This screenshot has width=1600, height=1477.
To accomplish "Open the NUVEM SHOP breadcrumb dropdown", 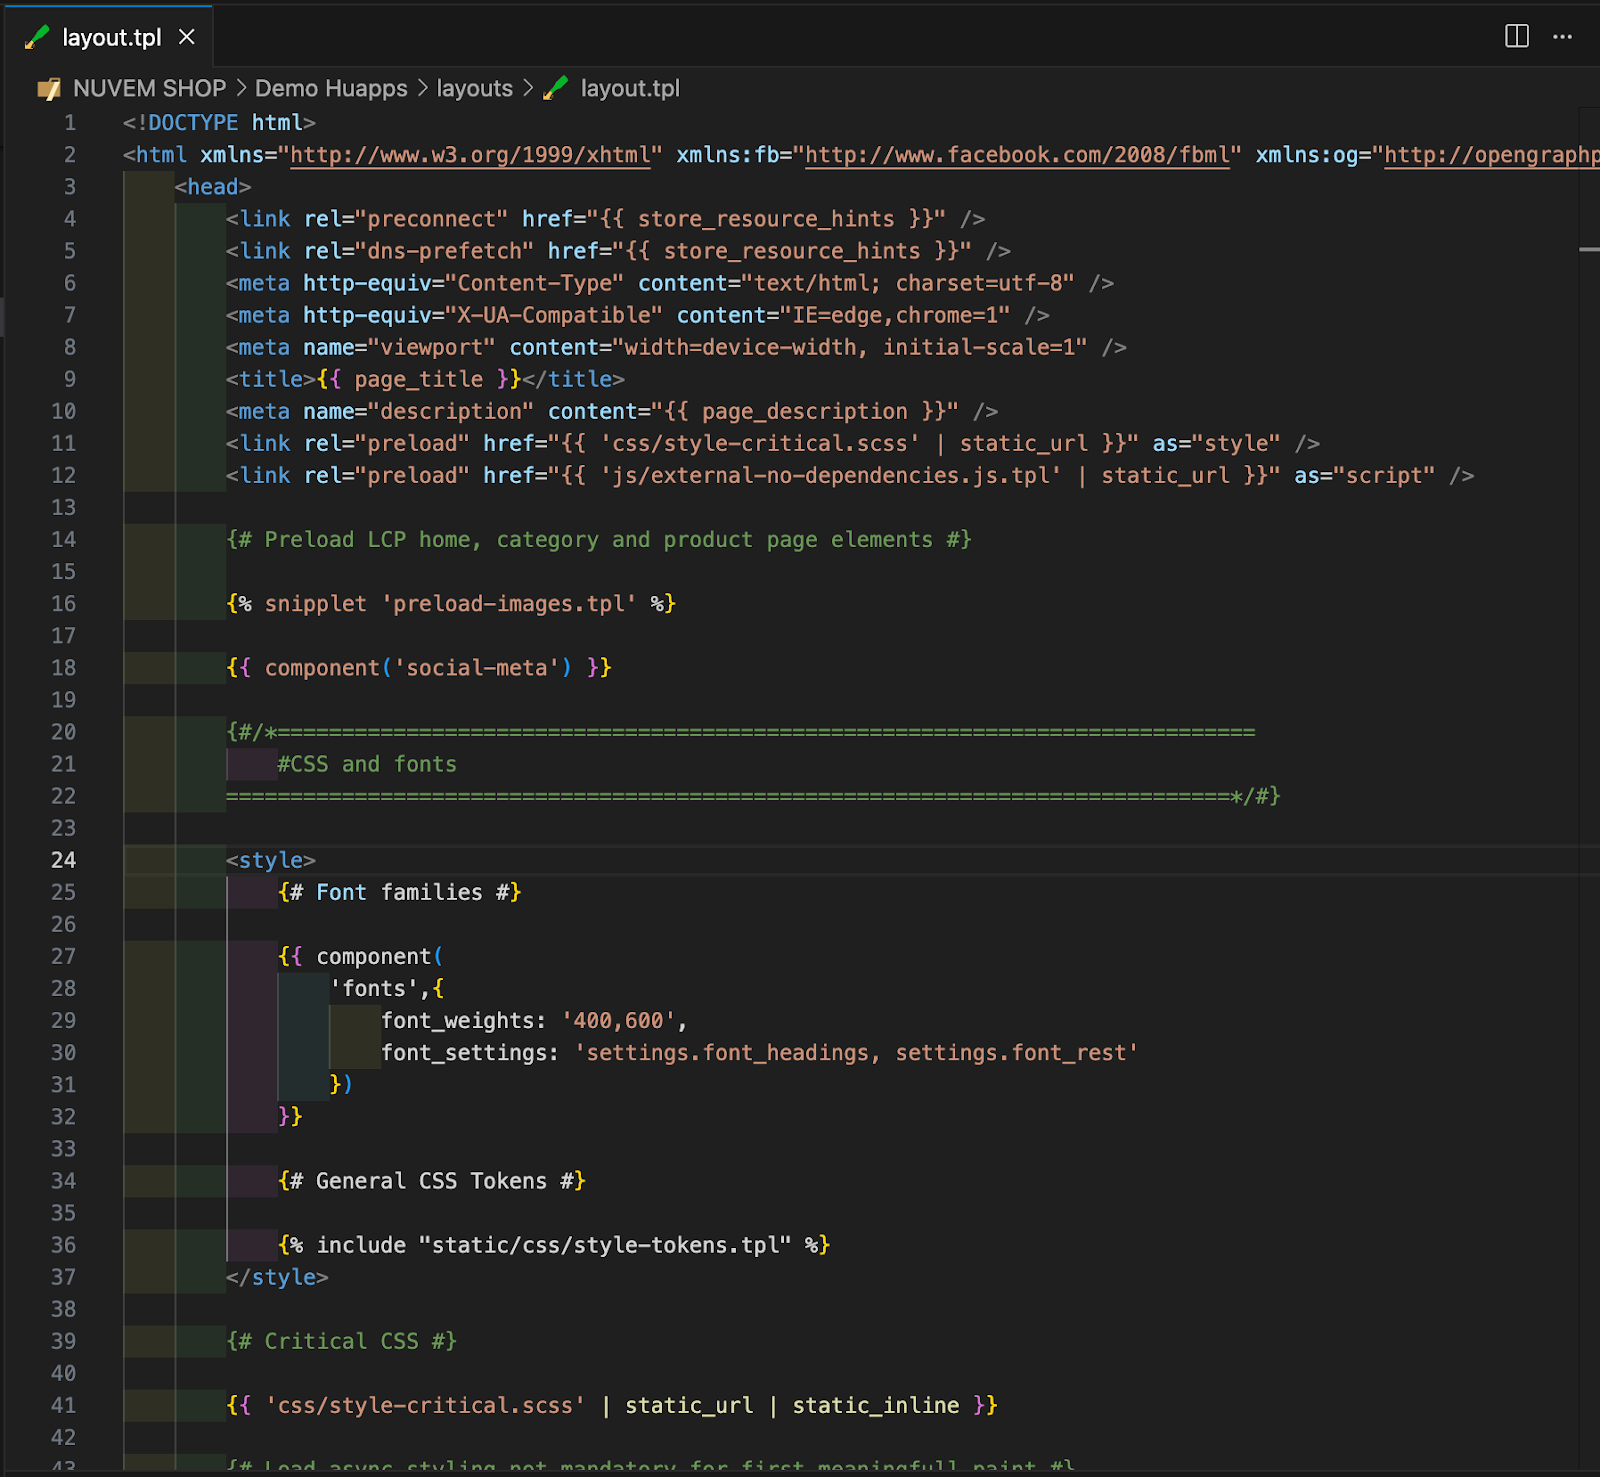I will (149, 89).
